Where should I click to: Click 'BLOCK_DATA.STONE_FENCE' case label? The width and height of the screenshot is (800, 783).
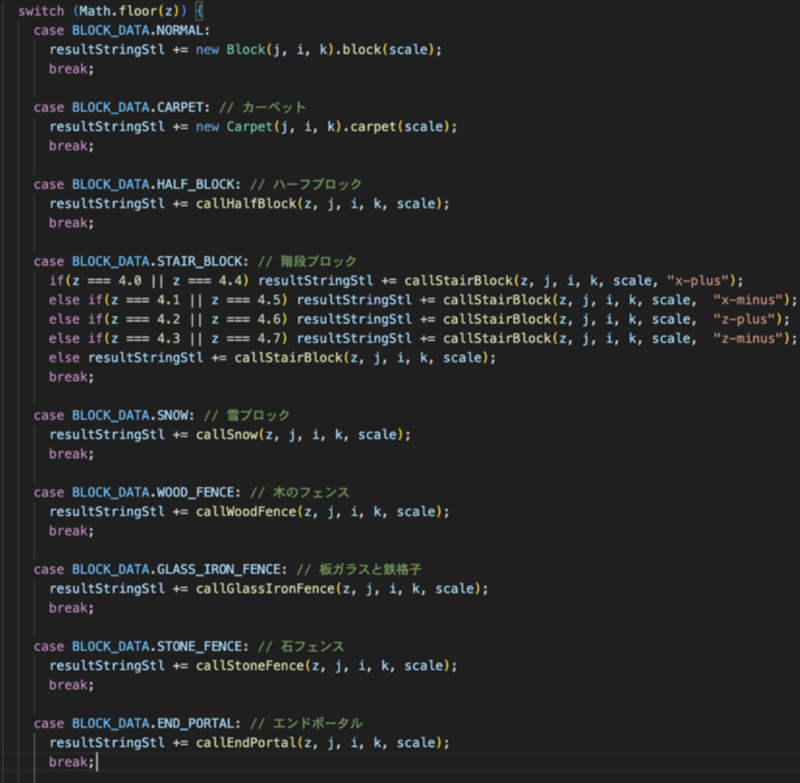coord(157,646)
